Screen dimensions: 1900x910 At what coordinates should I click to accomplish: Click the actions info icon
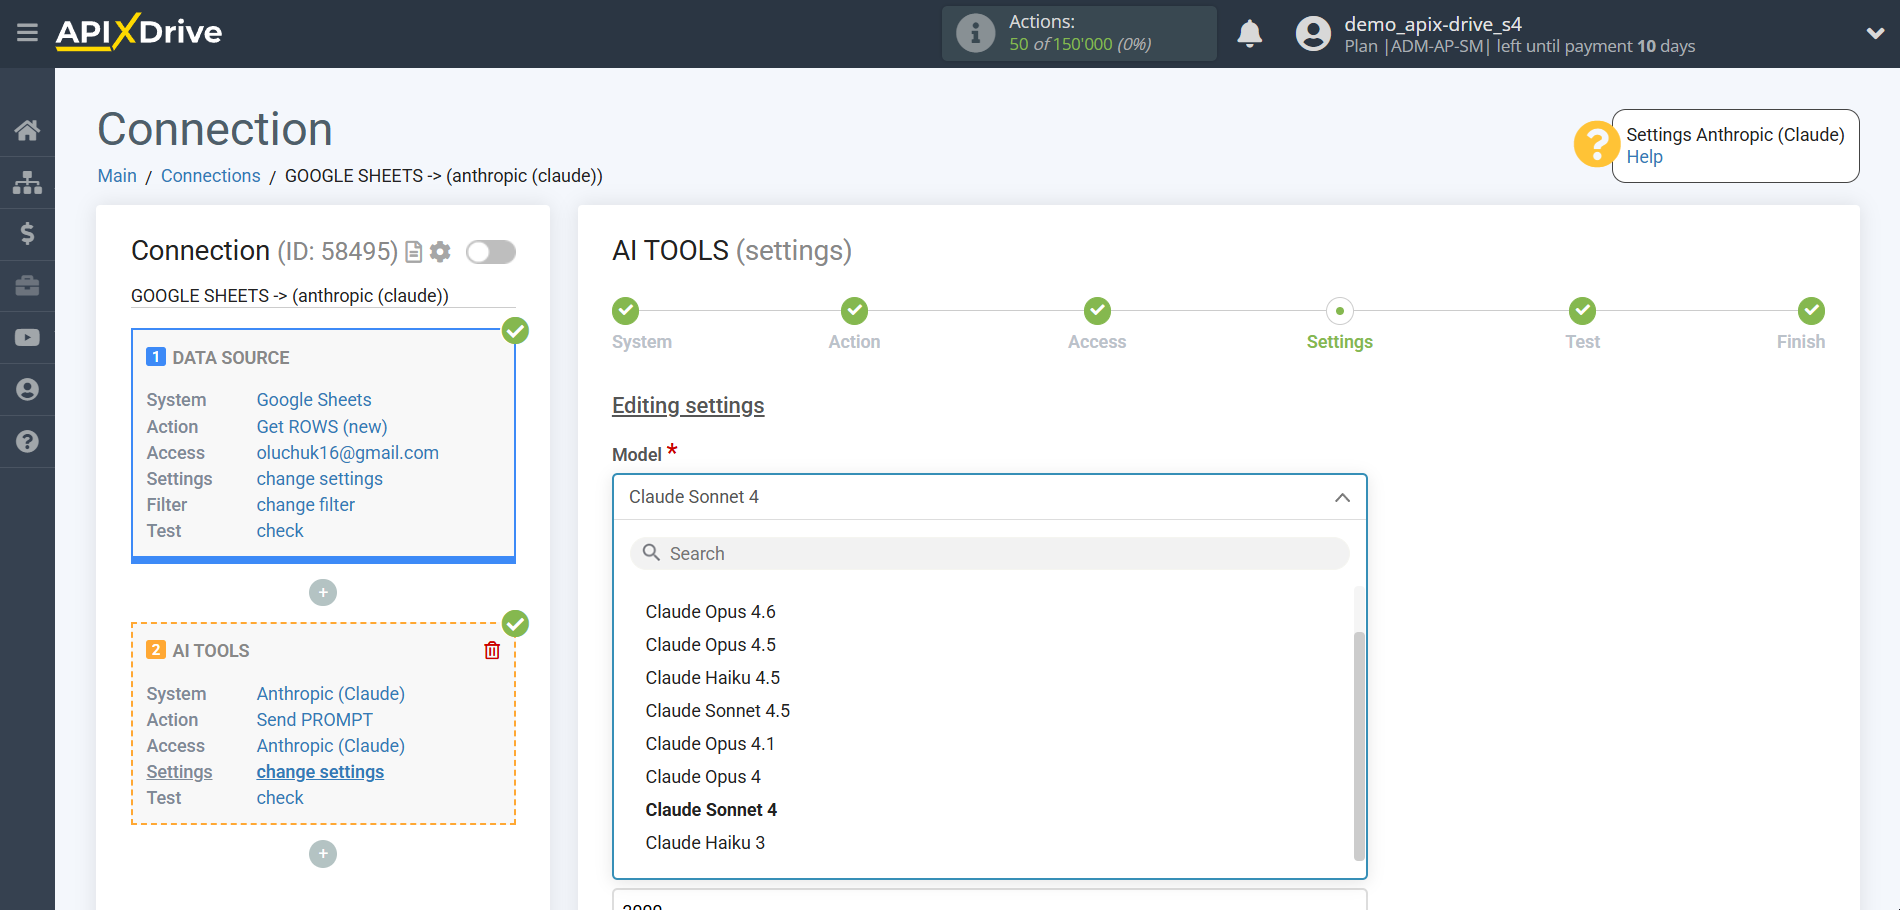coord(975,33)
